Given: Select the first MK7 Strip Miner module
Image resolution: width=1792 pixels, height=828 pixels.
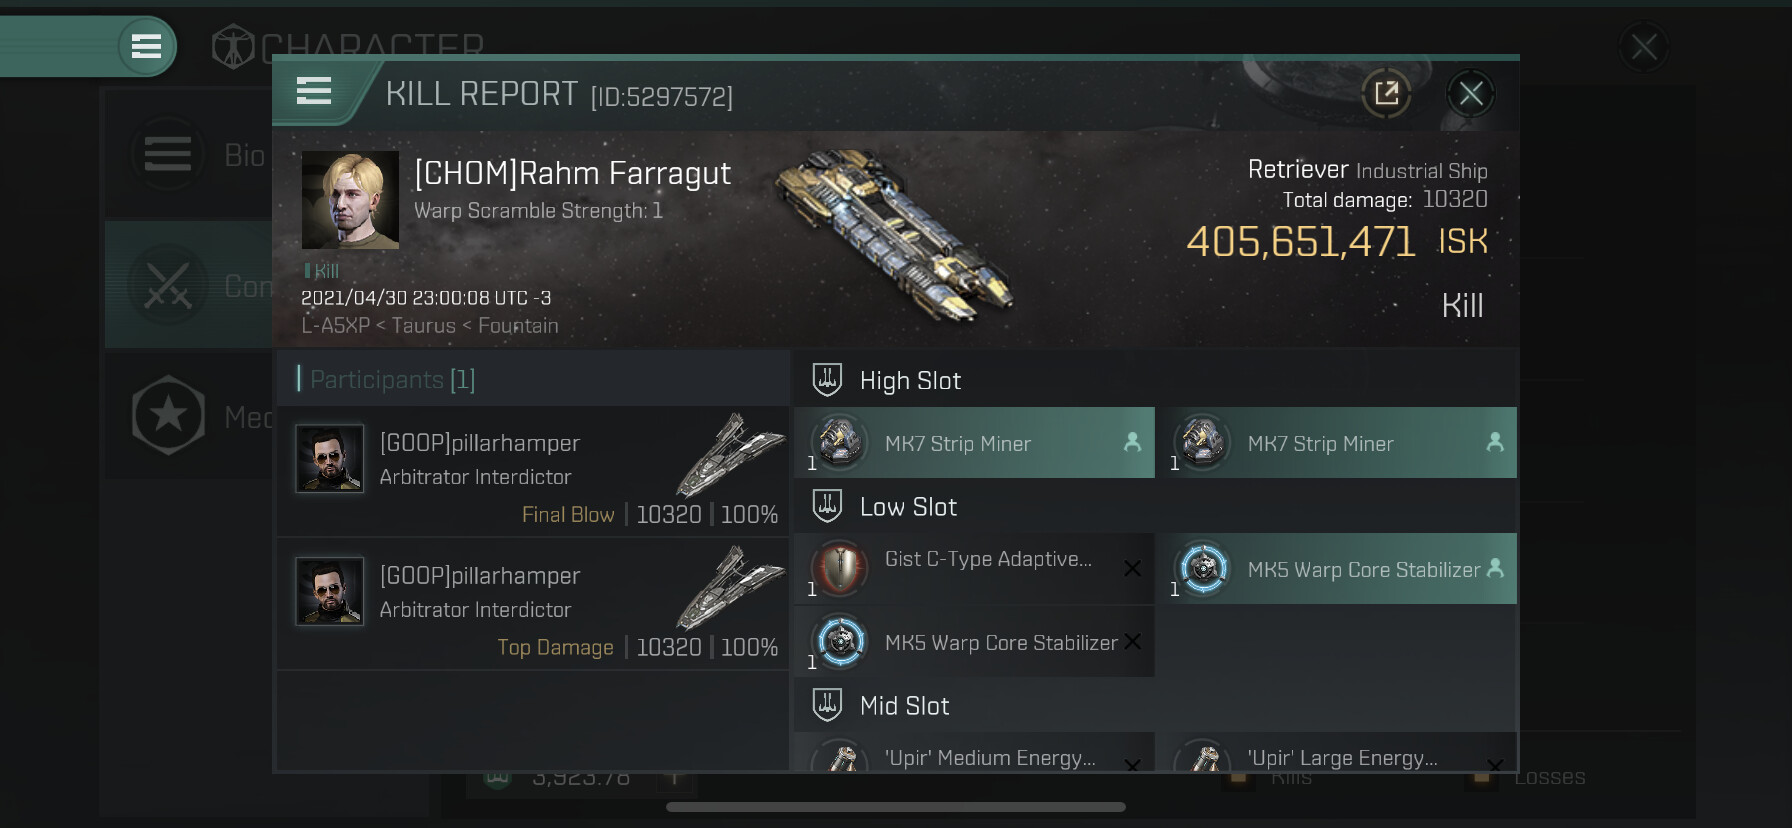Looking at the screenshot, I should [x=975, y=442].
